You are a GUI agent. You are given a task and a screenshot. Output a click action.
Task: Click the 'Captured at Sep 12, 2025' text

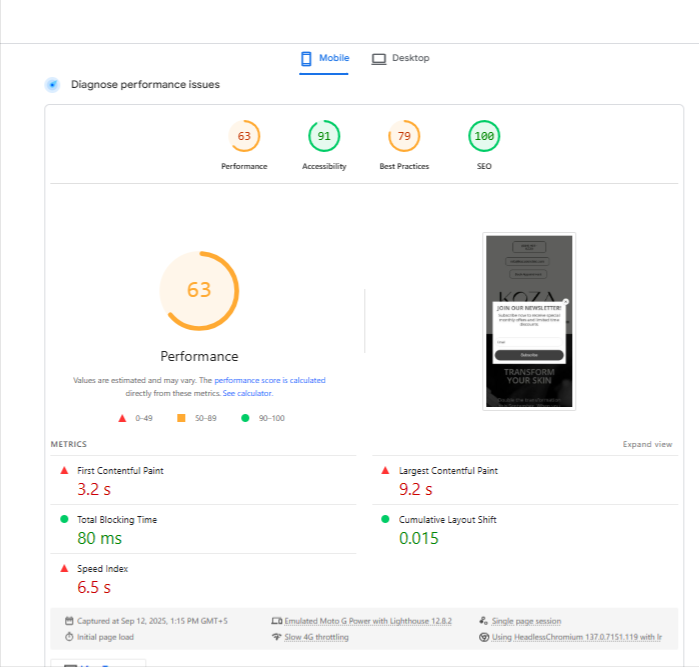tap(152, 621)
